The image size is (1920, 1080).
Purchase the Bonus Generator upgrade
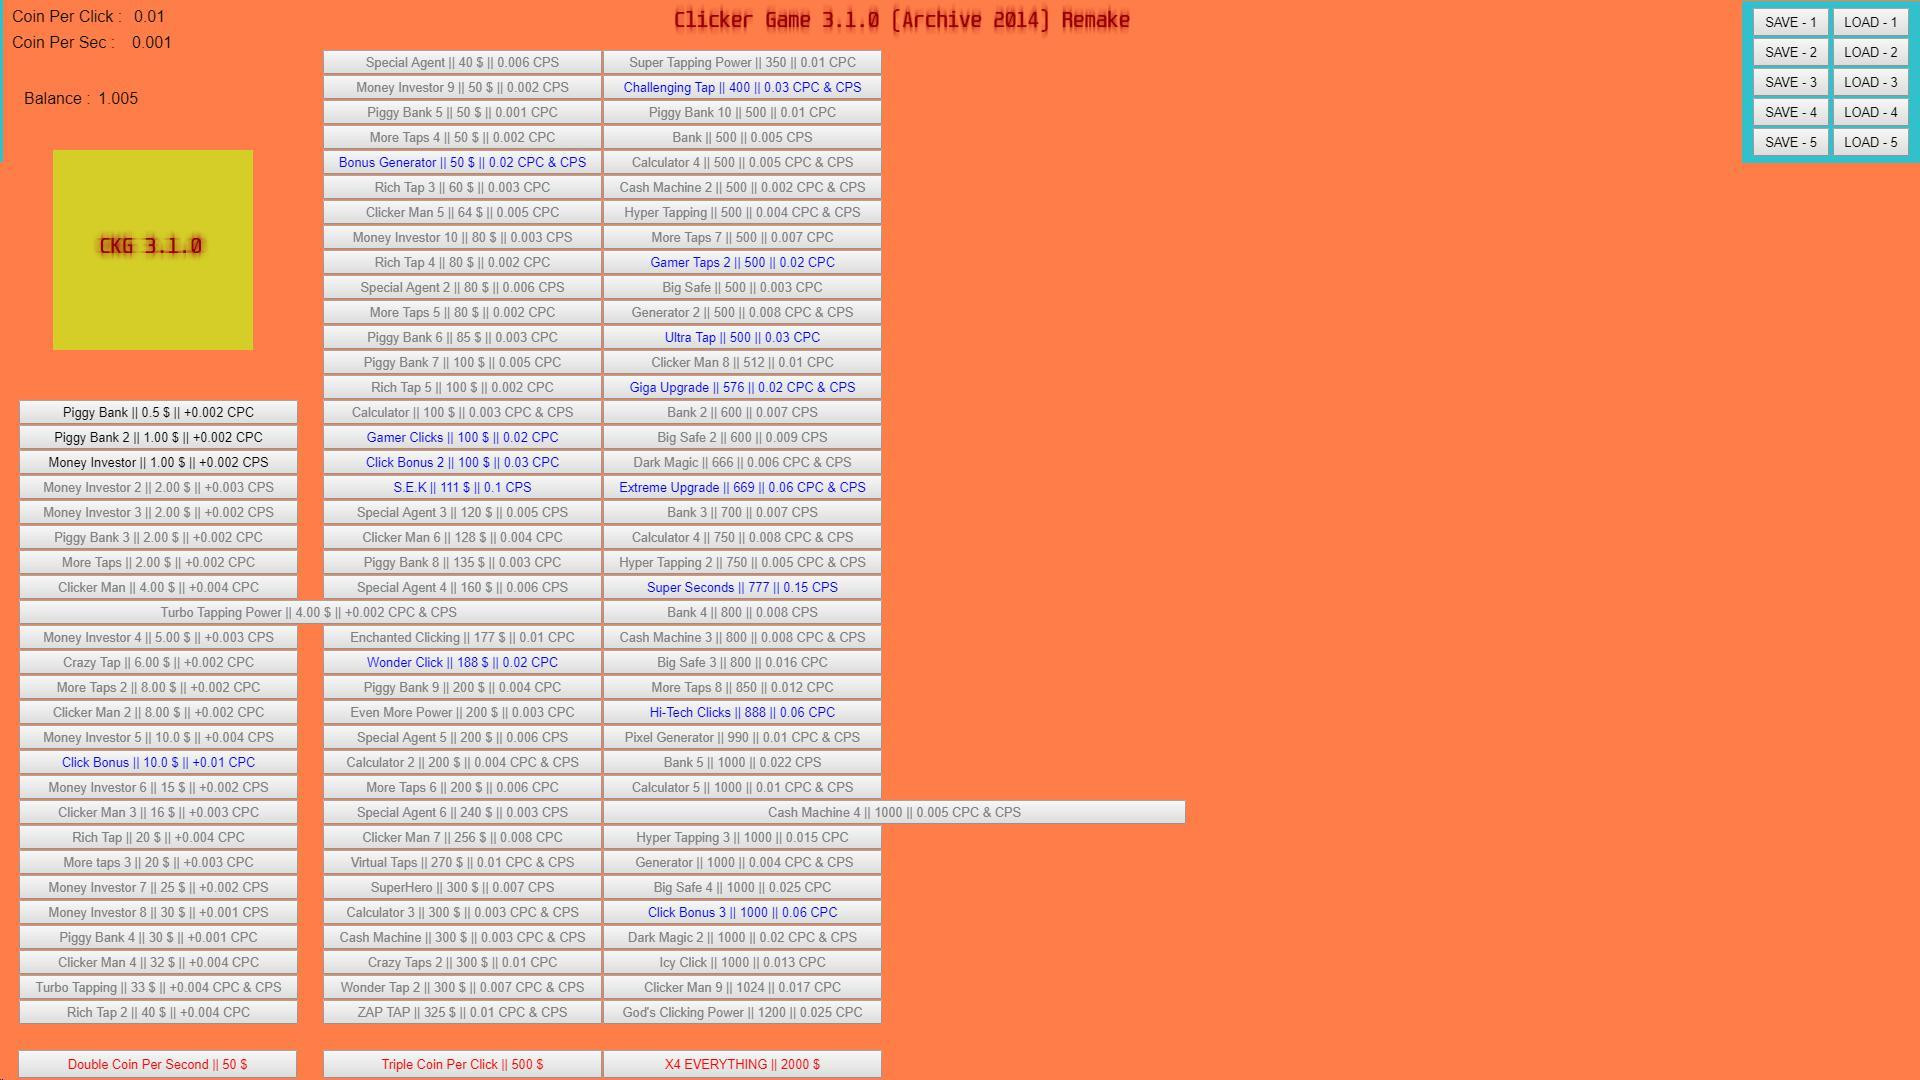[461, 162]
